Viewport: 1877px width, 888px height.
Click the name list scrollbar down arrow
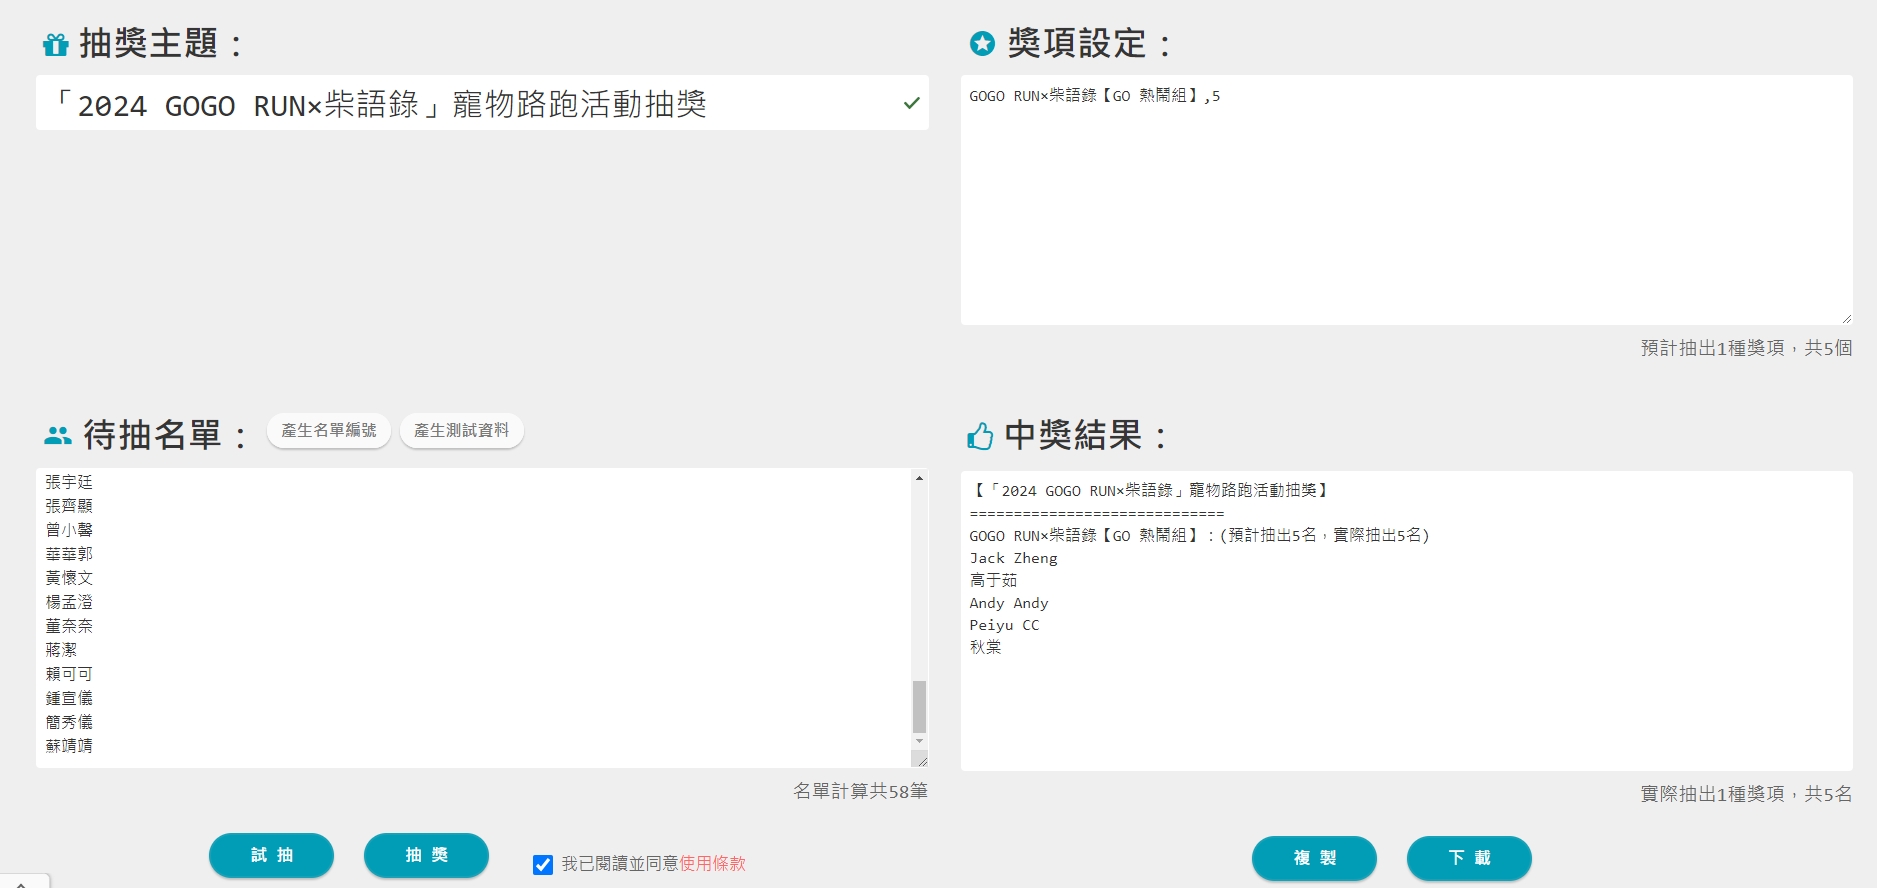pyautogui.click(x=919, y=741)
